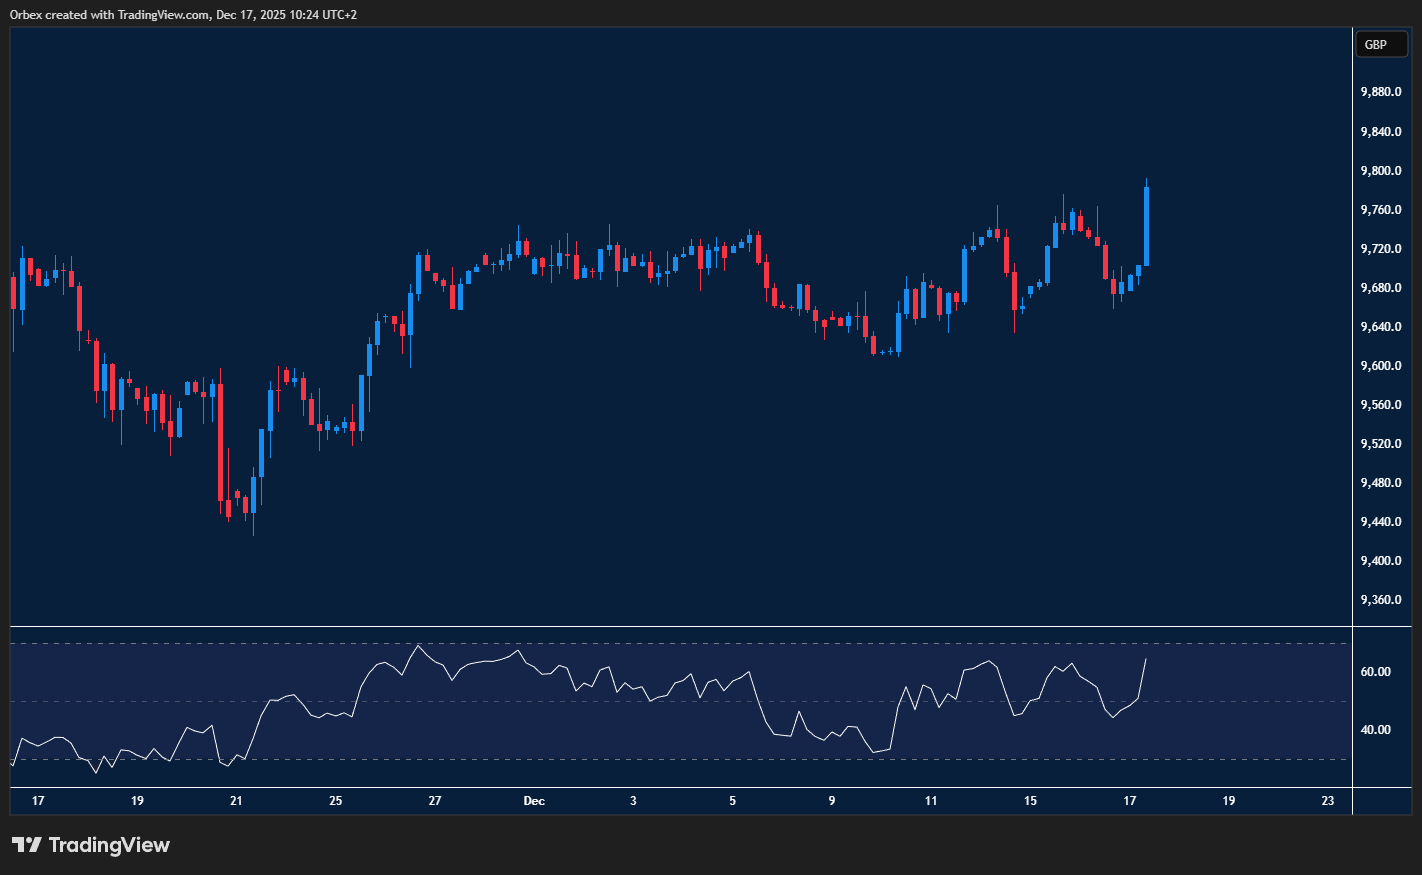Select the 9,720.0 price axis label
The image size is (1422, 875).
coord(1381,249)
